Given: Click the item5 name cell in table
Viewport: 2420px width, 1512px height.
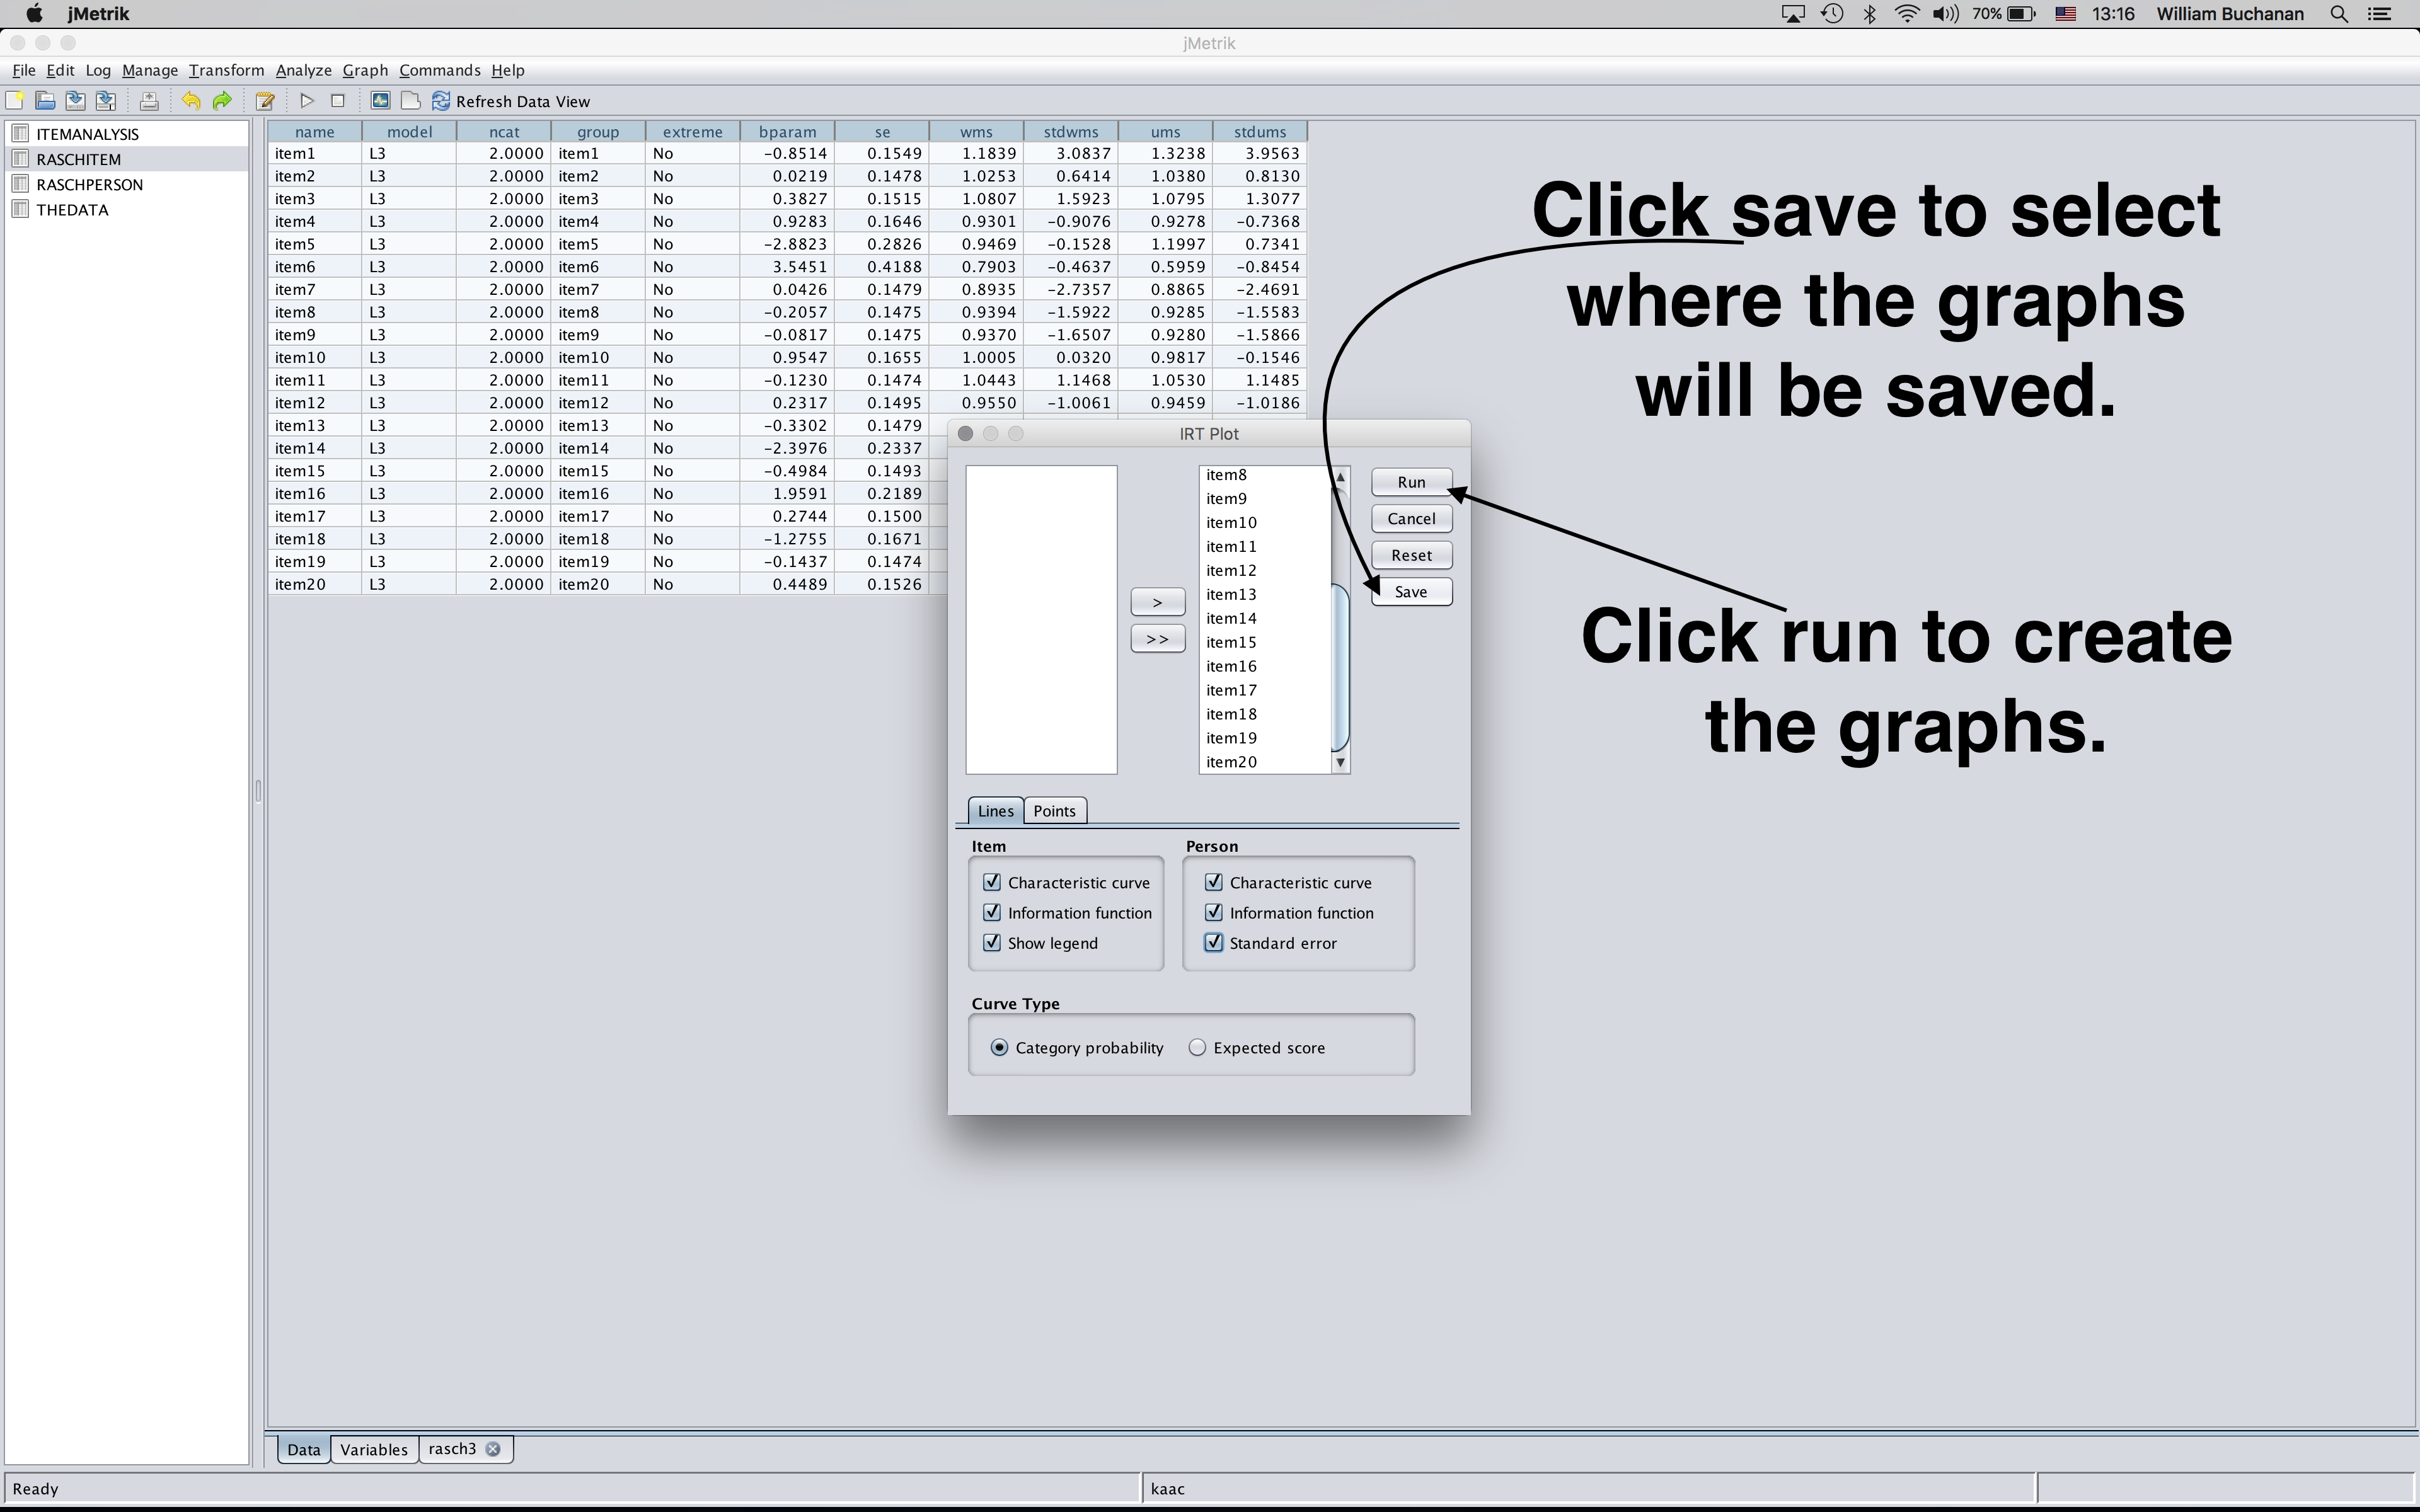Looking at the screenshot, I should tap(315, 244).
